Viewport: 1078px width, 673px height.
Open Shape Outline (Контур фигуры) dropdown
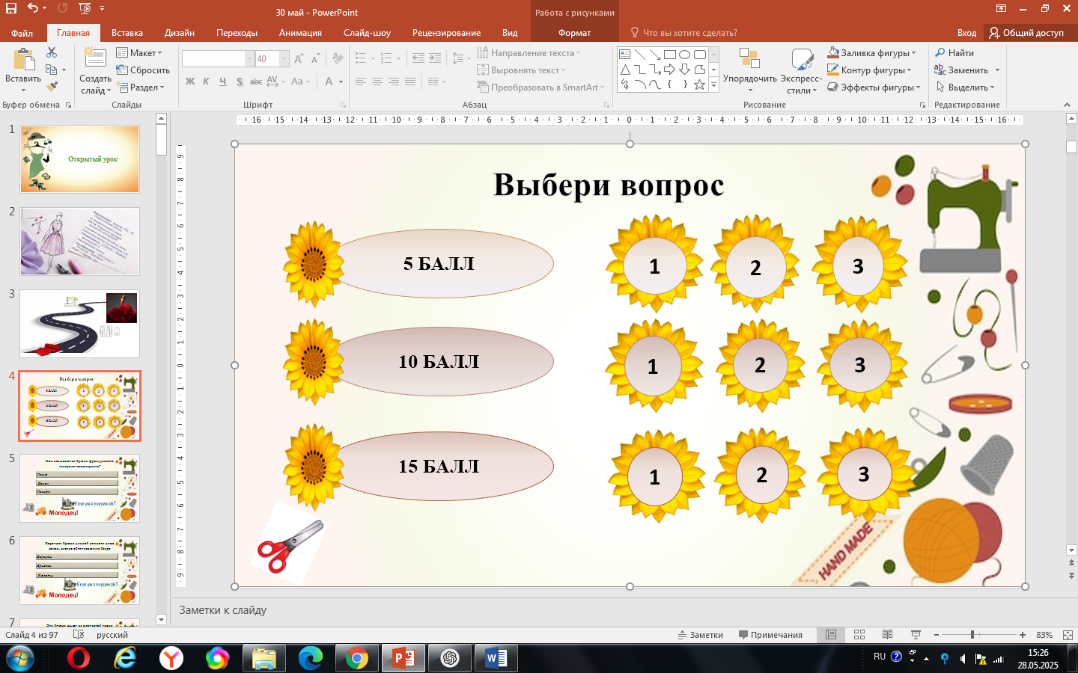pyautogui.click(x=870, y=70)
